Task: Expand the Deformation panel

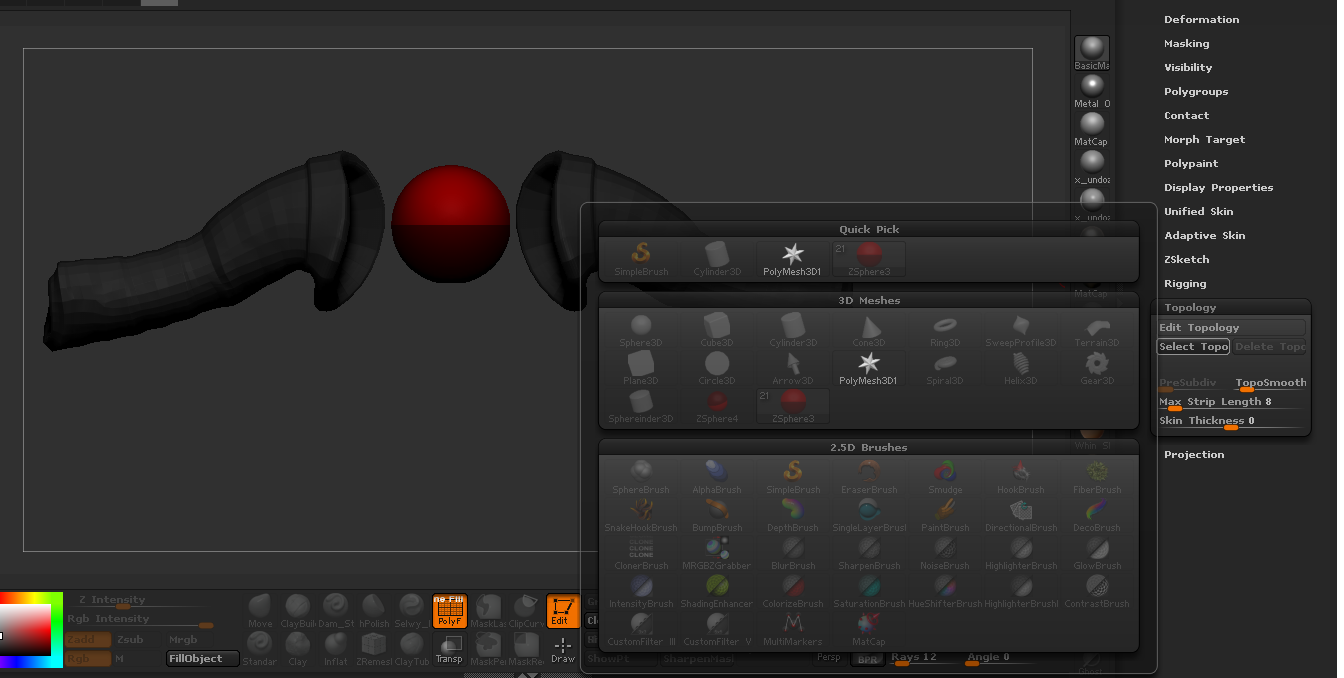Action: (x=1202, y=19)
